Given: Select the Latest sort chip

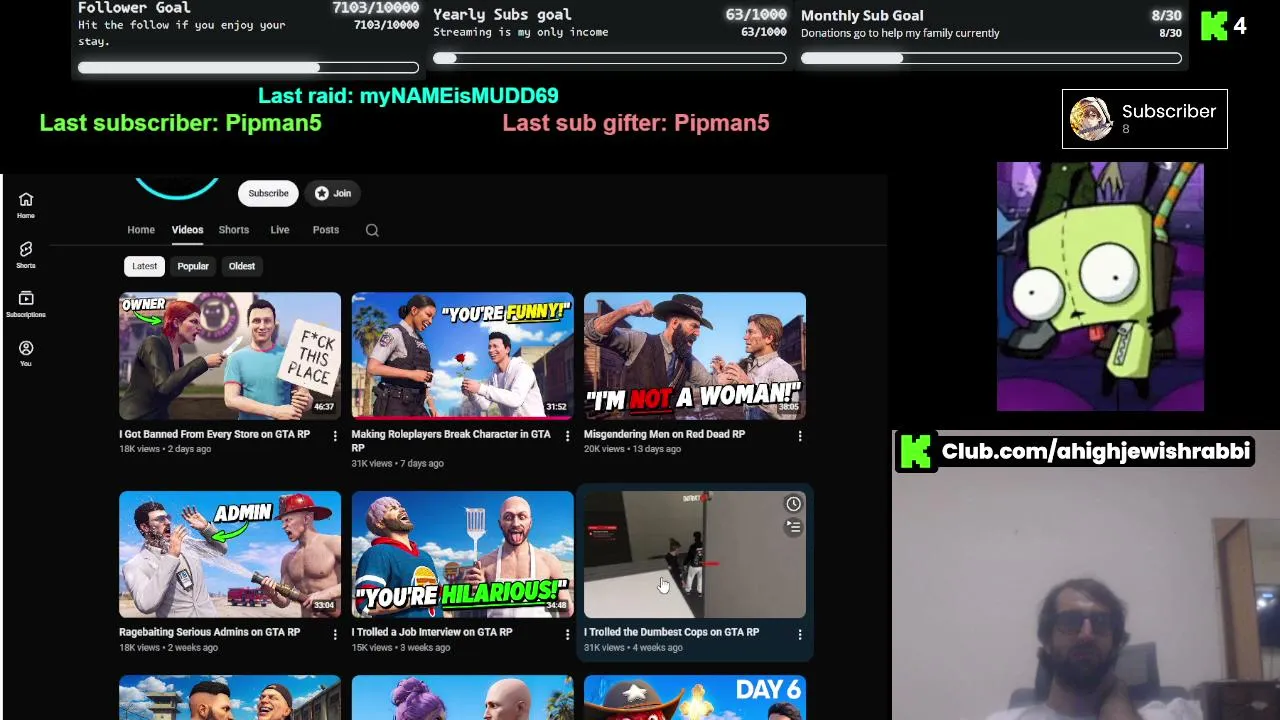Looking at the screenshot, I should (144, 266).
